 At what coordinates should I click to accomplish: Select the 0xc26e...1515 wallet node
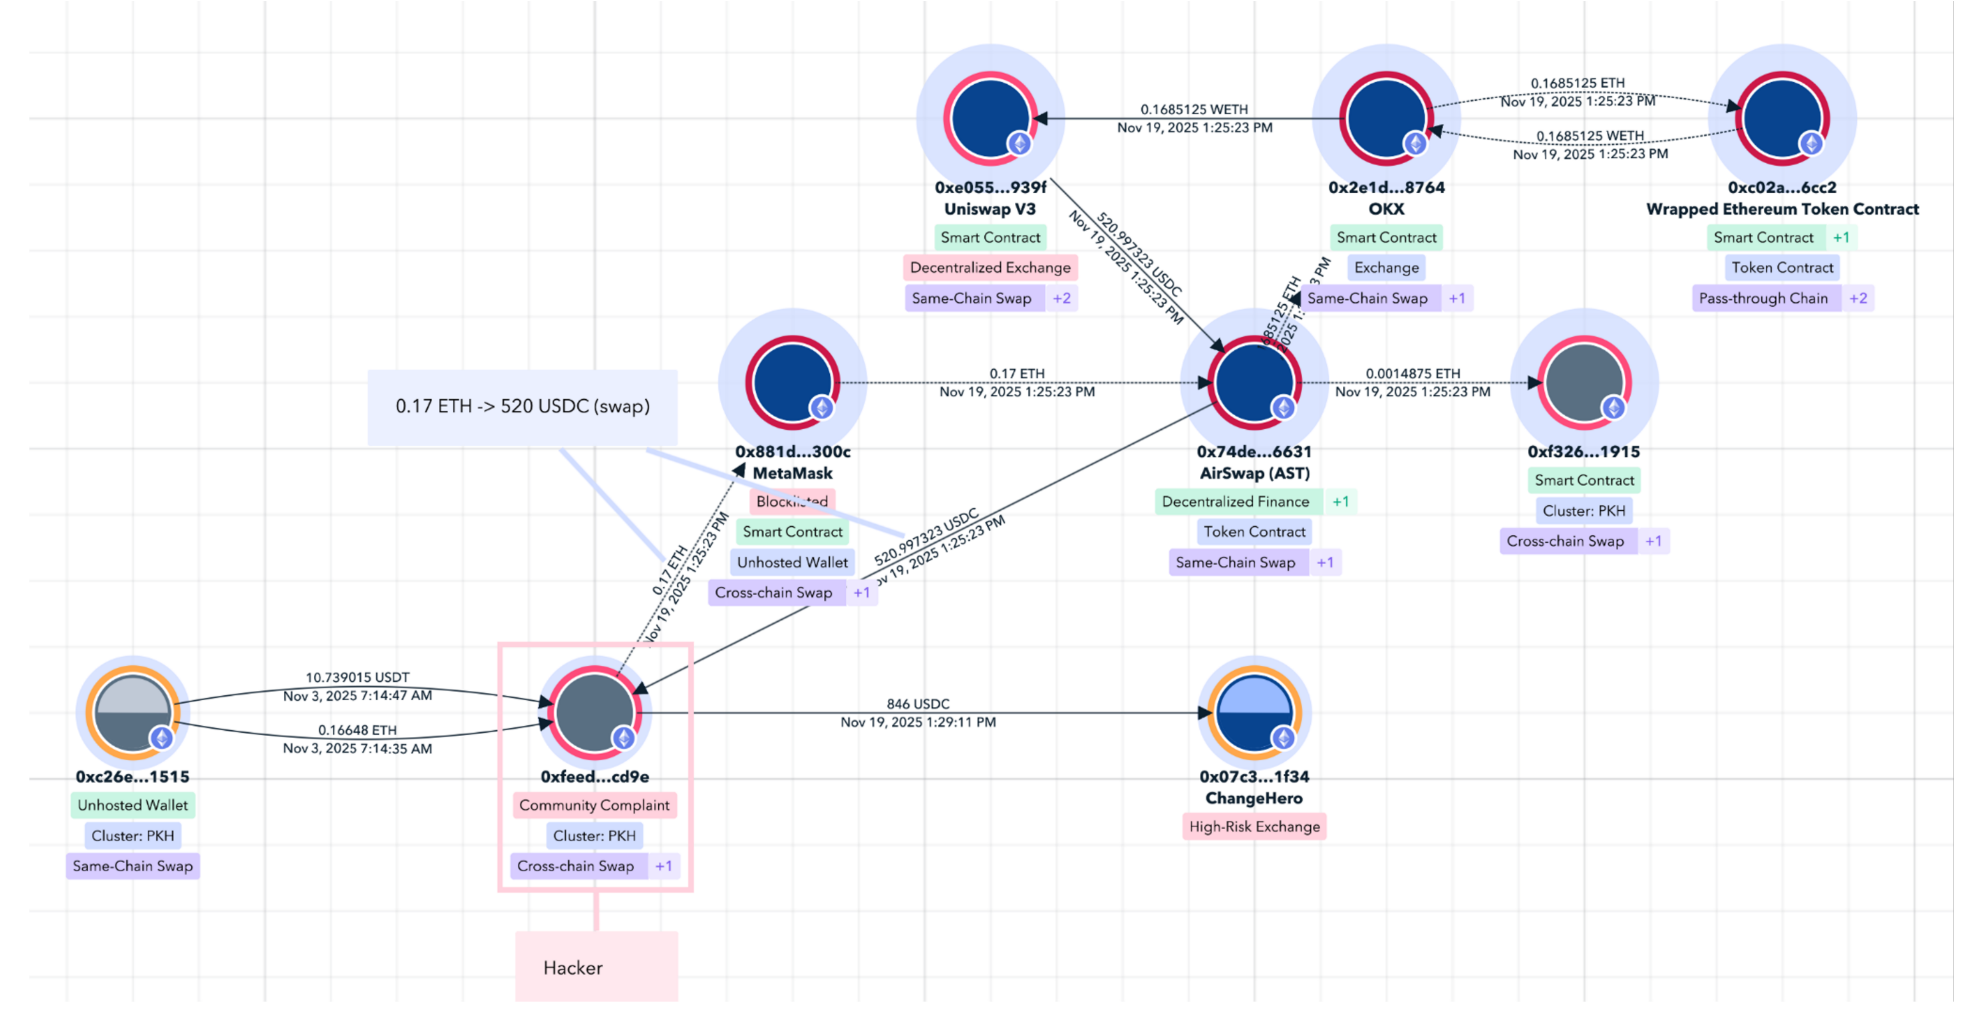point(132,713)
